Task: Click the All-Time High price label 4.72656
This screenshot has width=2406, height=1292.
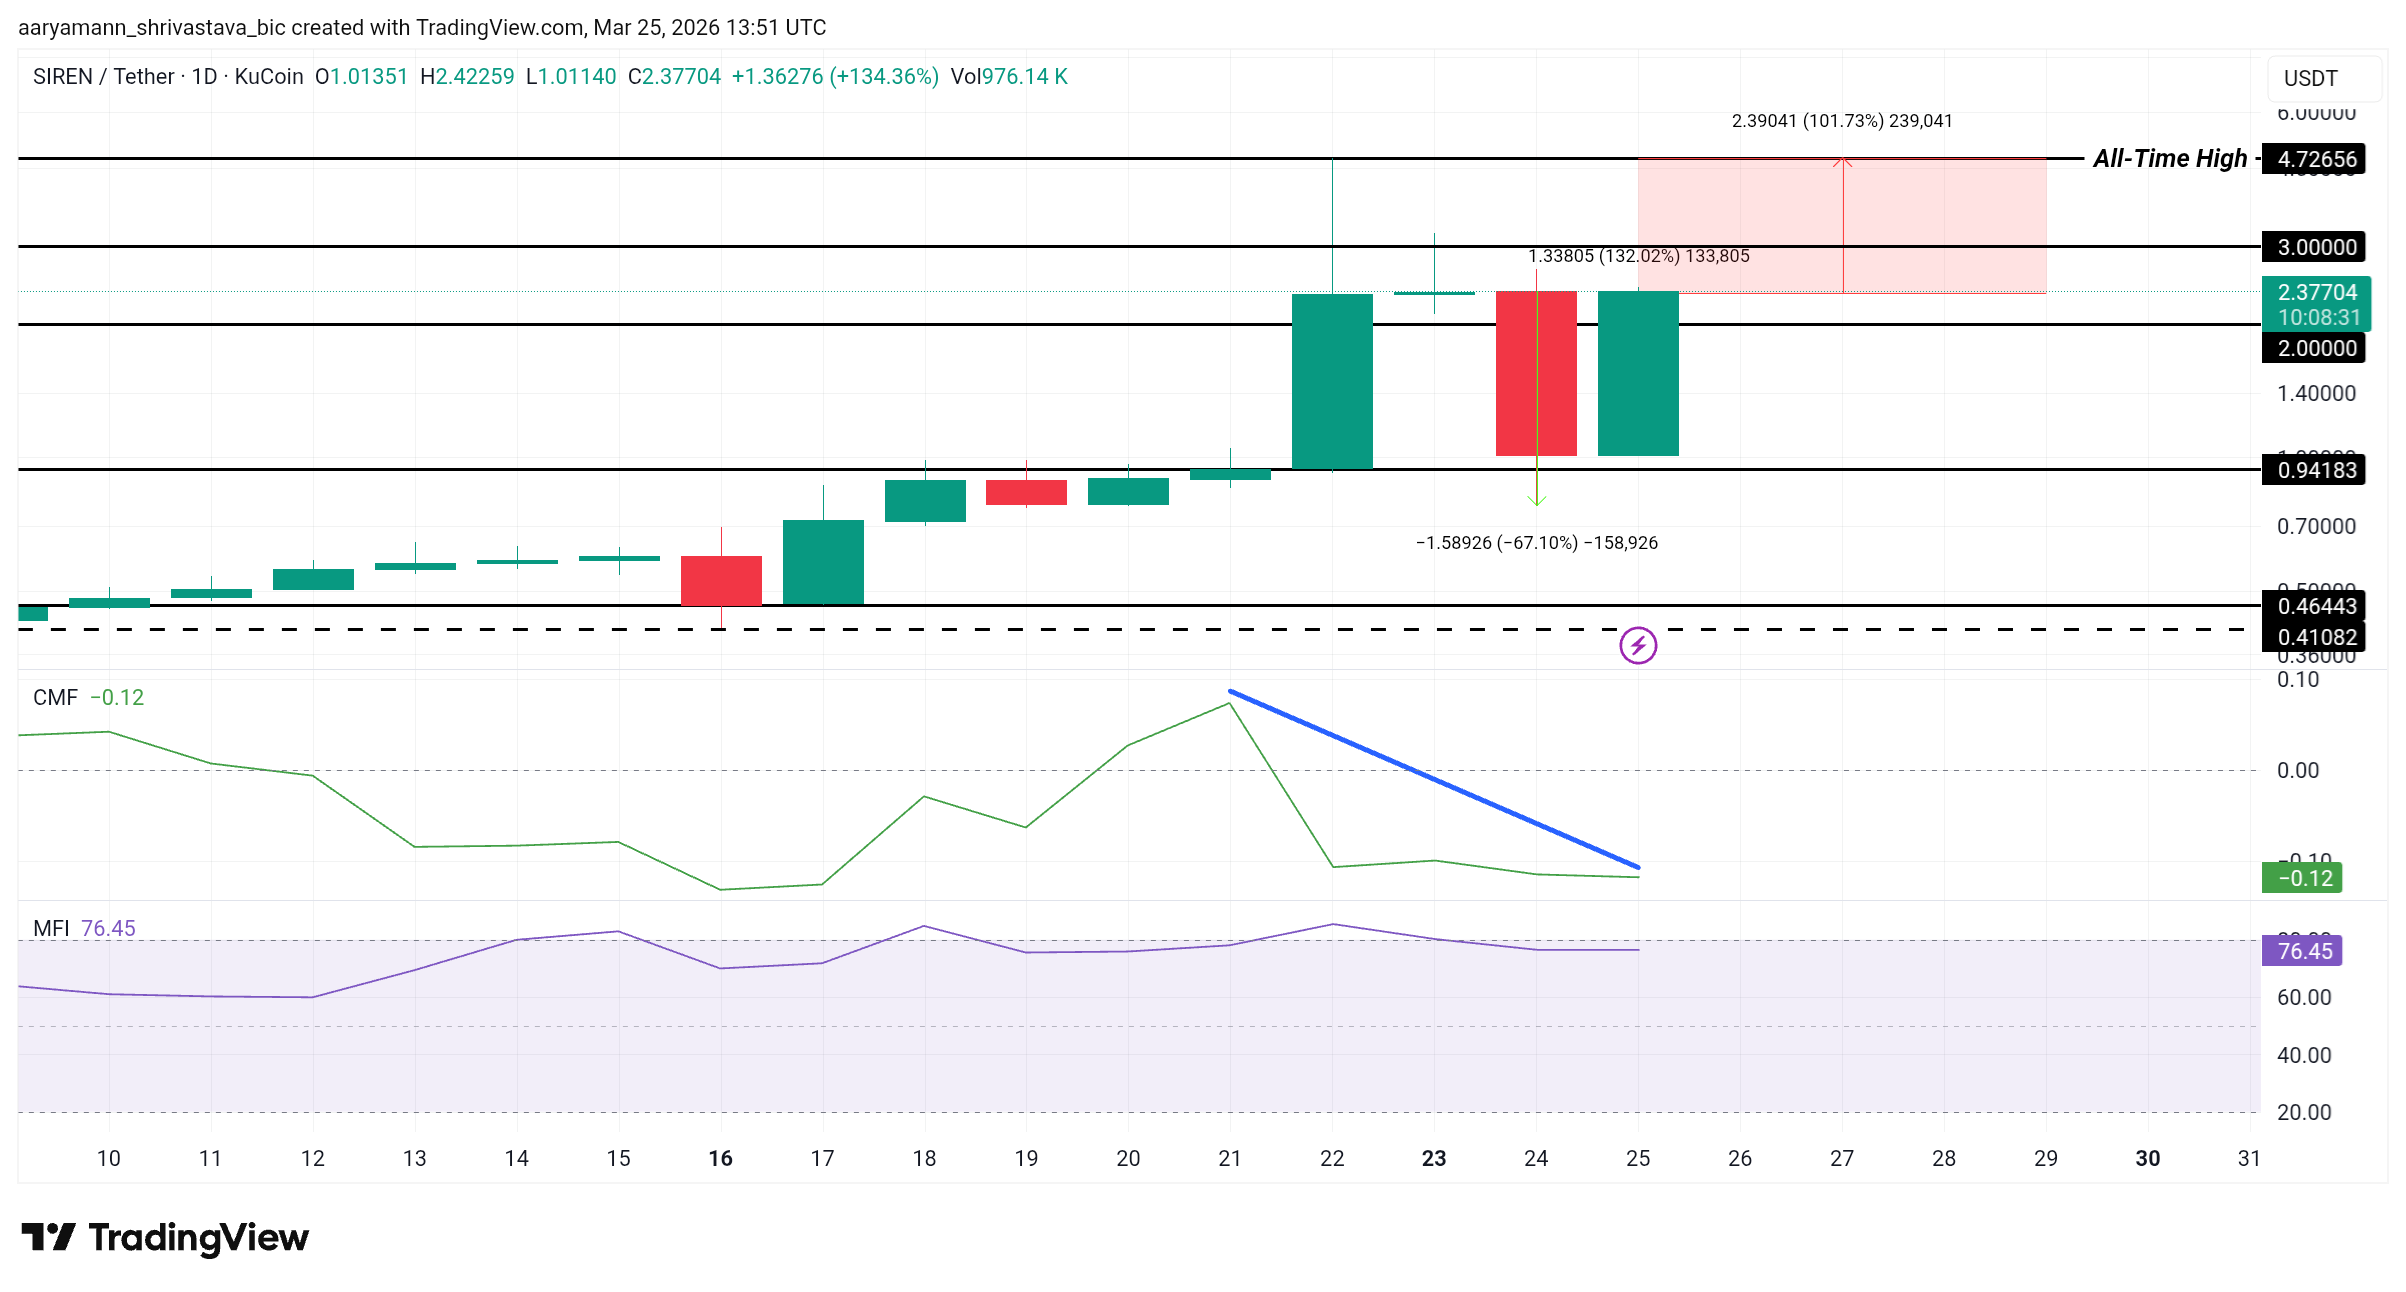Action: (x=2314, y=159)
